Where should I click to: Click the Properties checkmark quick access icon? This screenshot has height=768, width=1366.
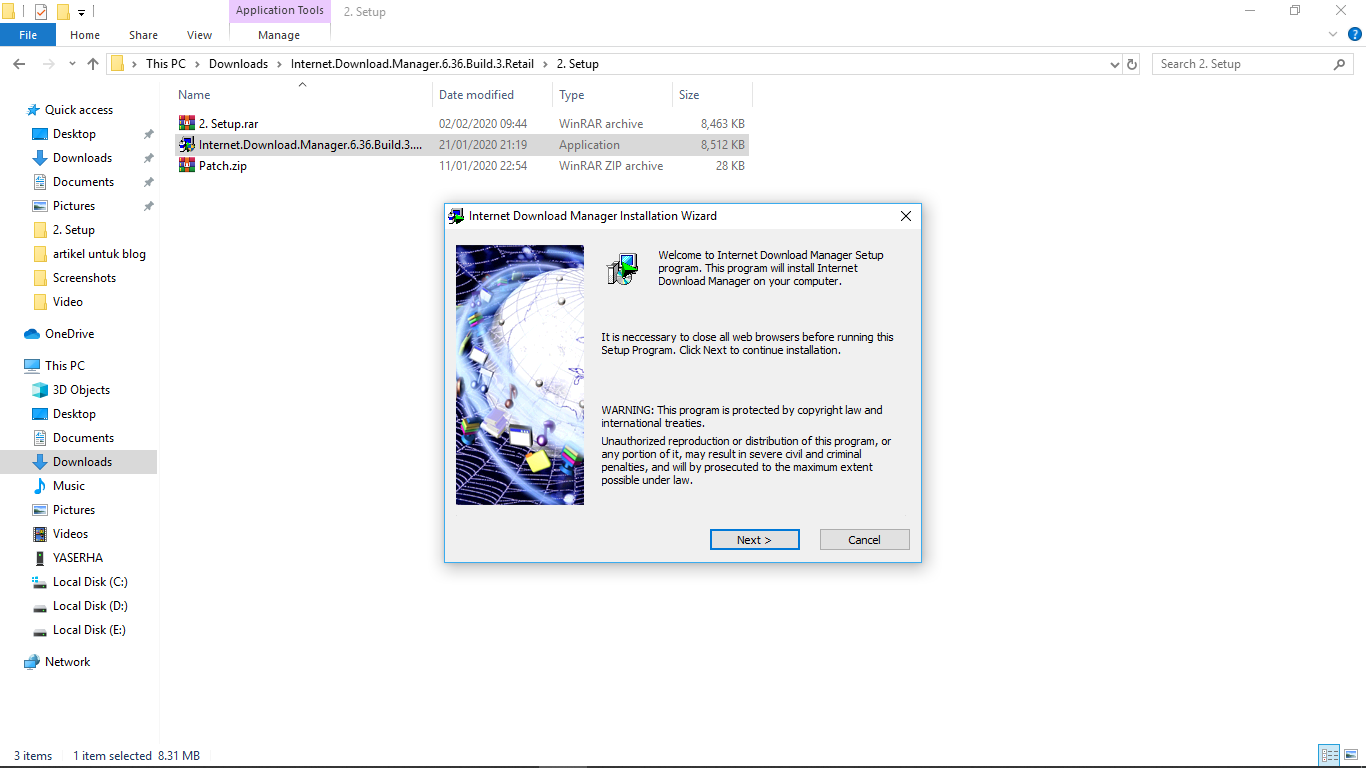point(40,12)
